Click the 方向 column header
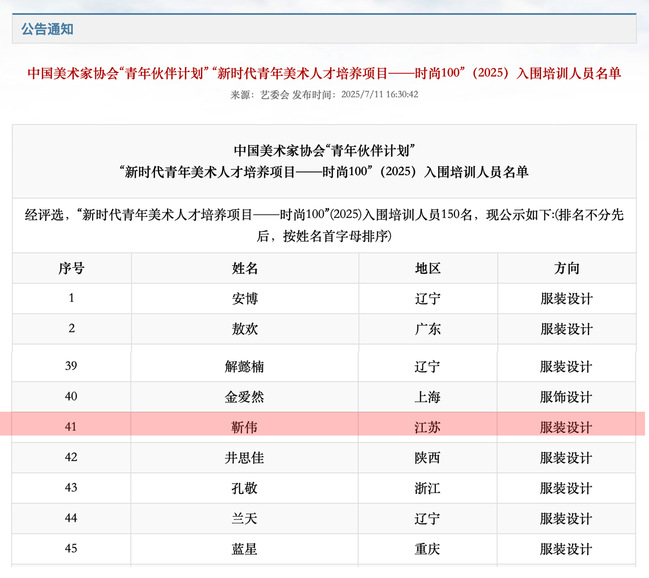This screenshot has height=578, width=649. click(x=566, y=269)
